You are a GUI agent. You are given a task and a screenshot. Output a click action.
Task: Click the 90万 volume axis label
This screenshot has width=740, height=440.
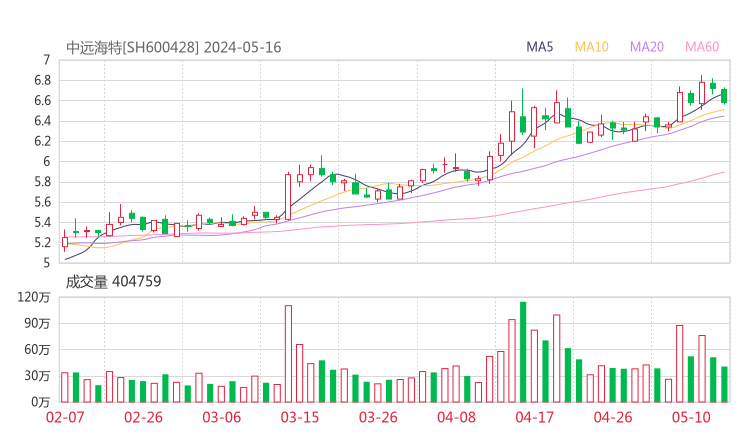[37, 323]
